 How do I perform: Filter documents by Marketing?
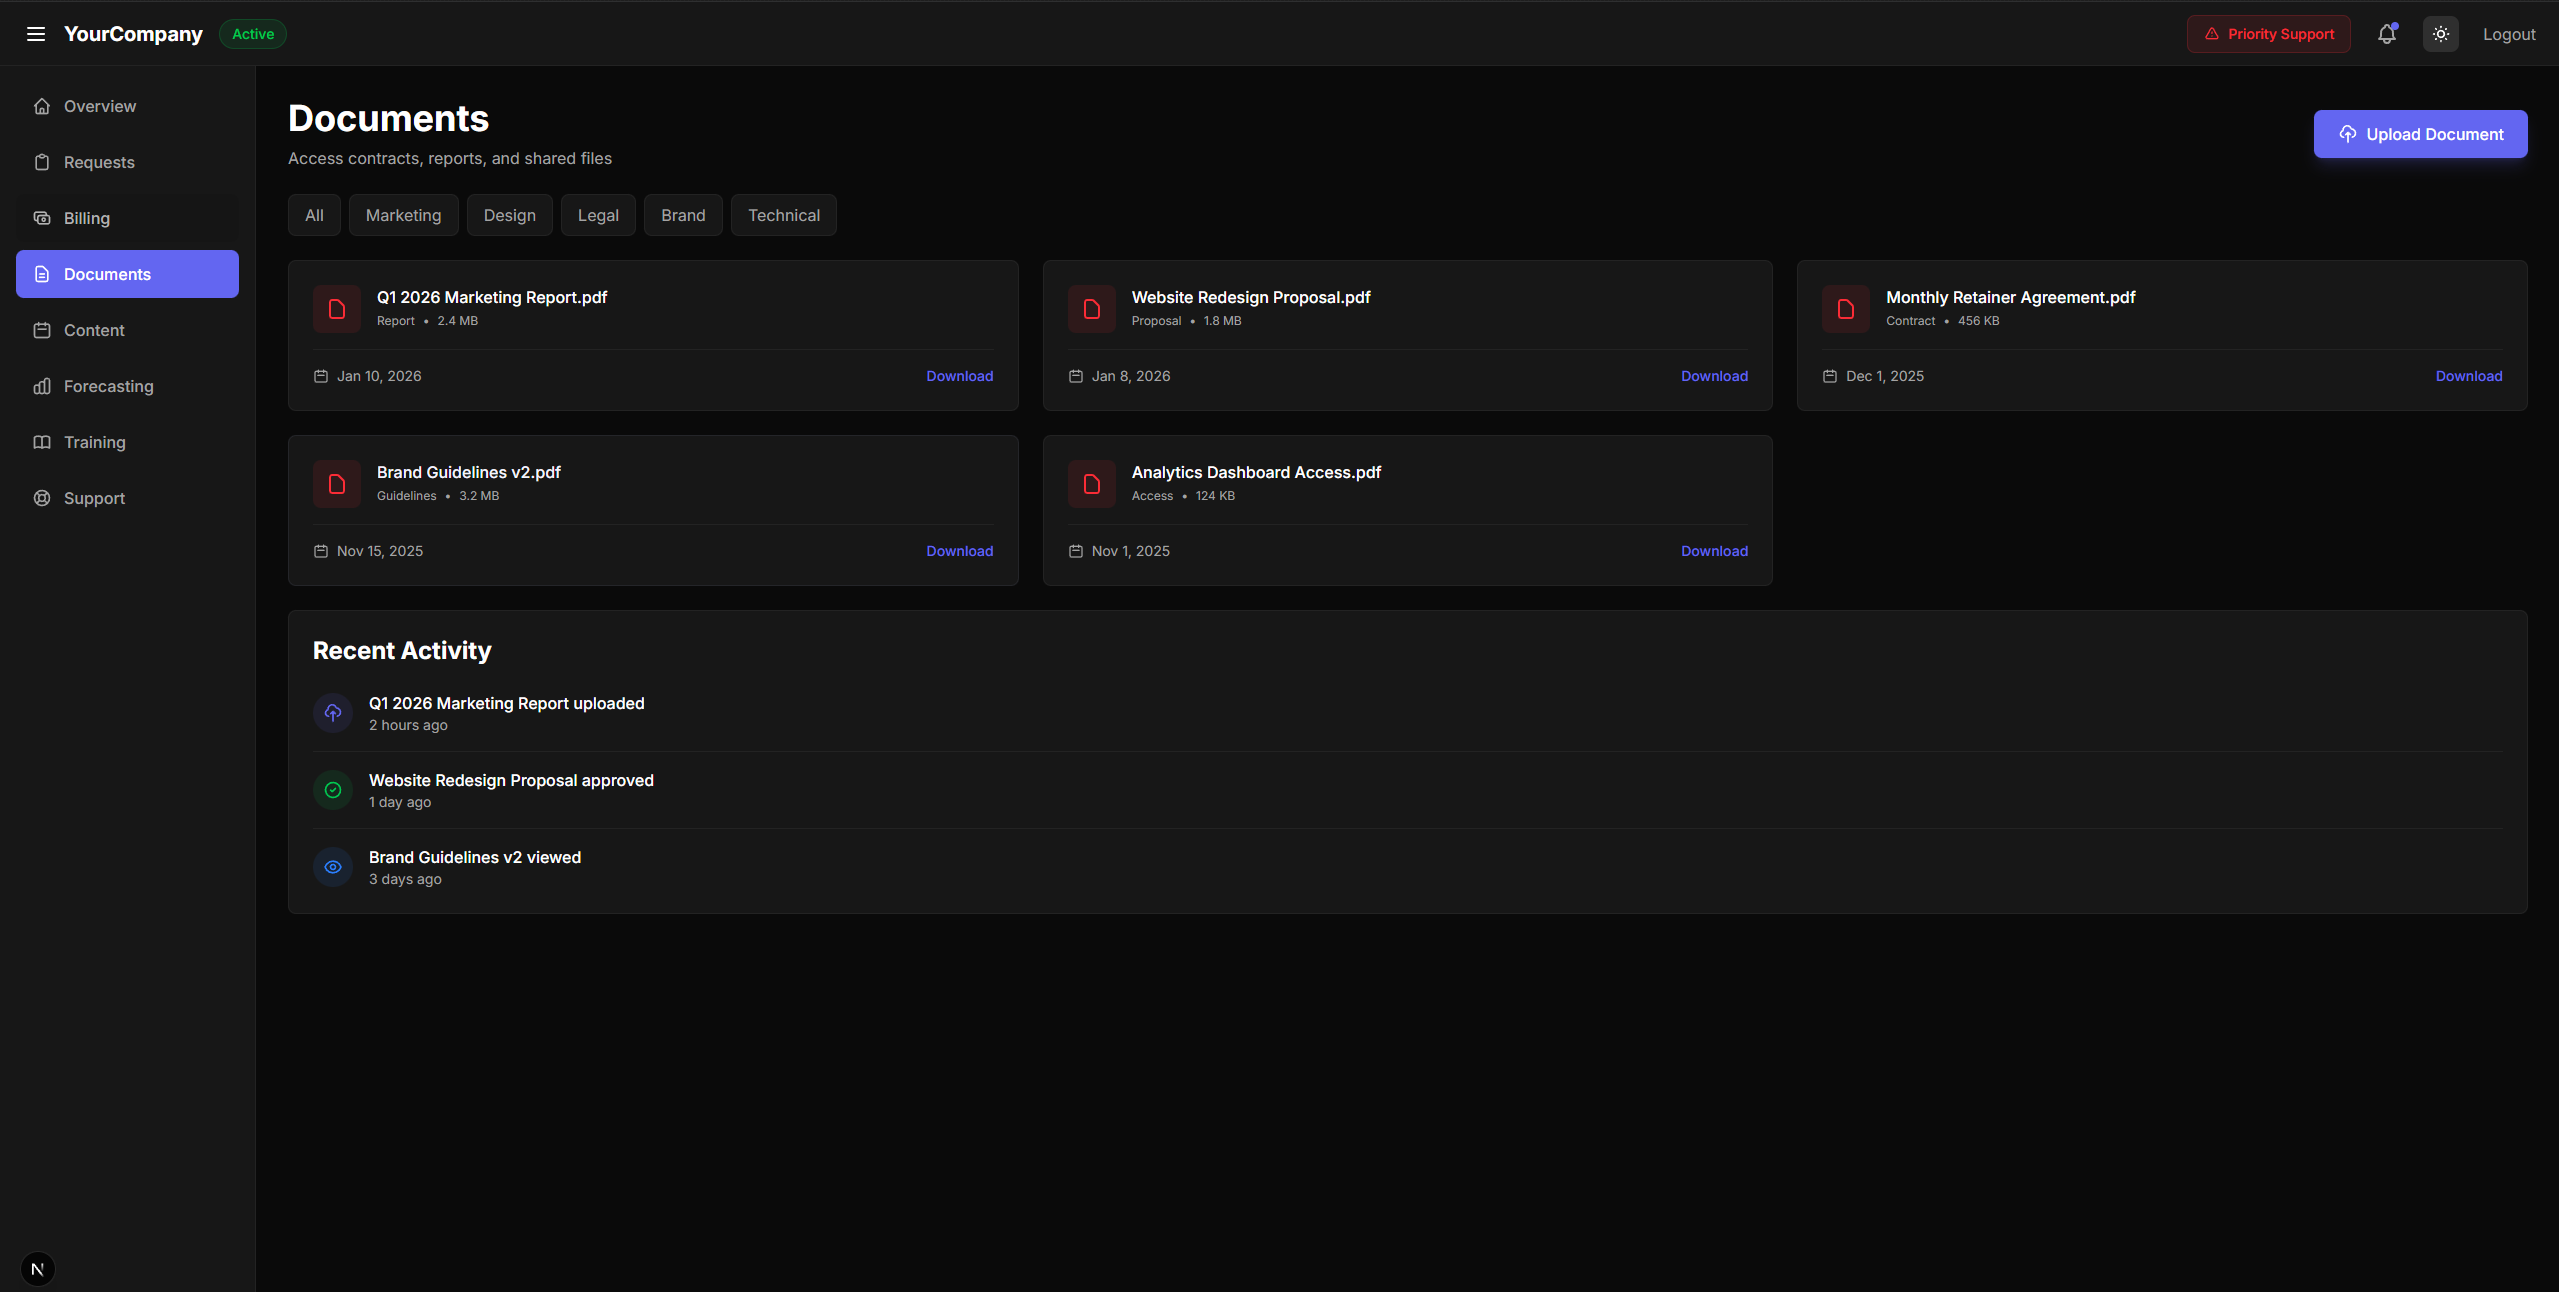(403, 215)
